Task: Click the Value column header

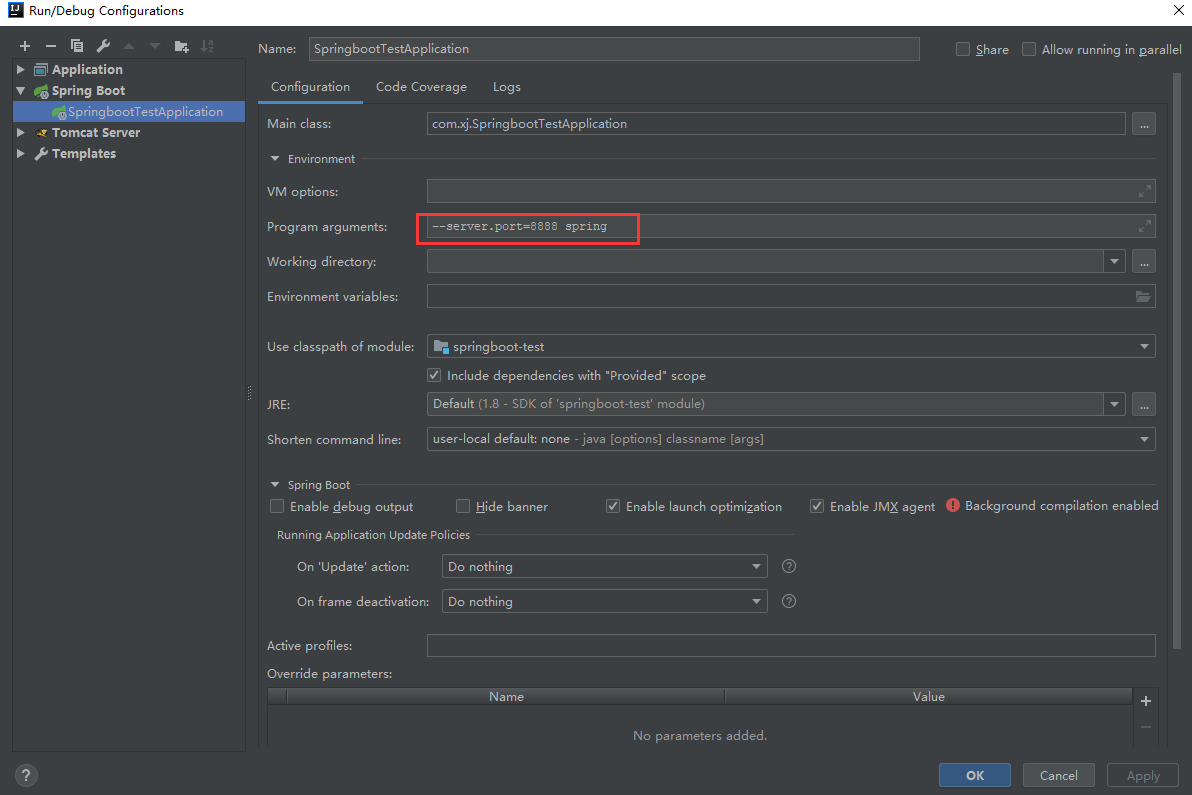Action: 928,696
